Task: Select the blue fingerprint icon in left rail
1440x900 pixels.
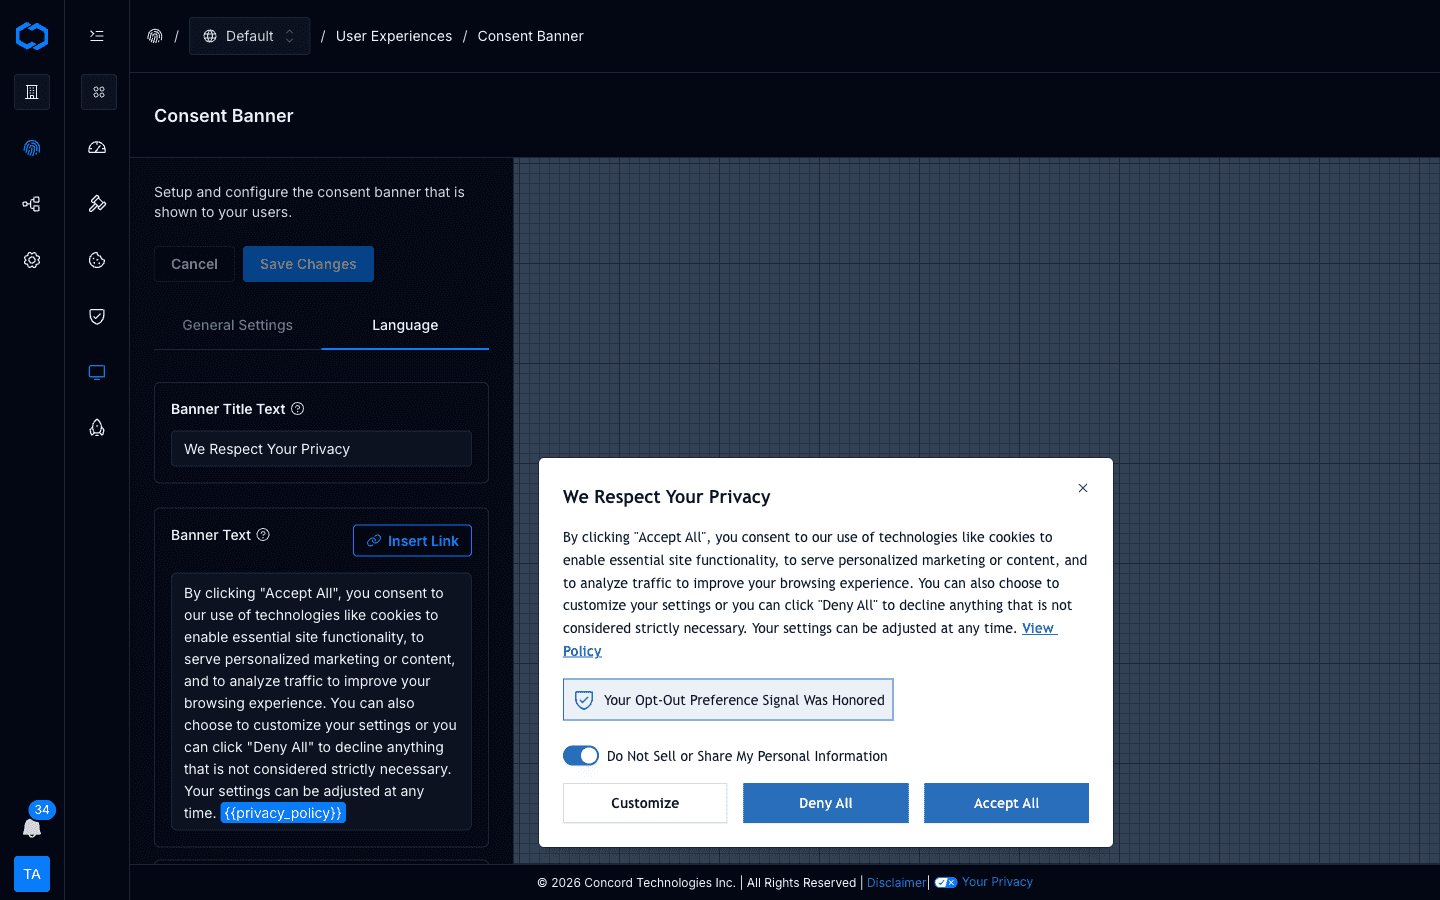Action: pyautogui.click(x=32, y=148)
